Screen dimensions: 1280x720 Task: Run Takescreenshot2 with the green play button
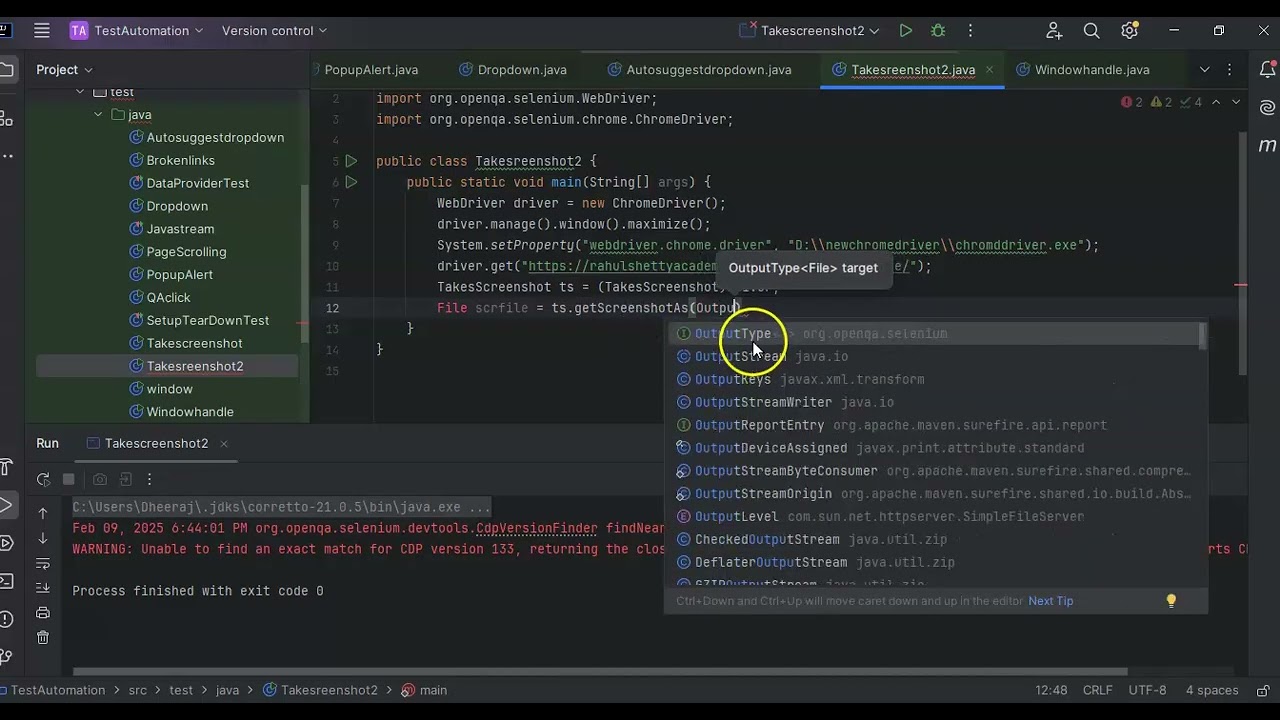905,31
